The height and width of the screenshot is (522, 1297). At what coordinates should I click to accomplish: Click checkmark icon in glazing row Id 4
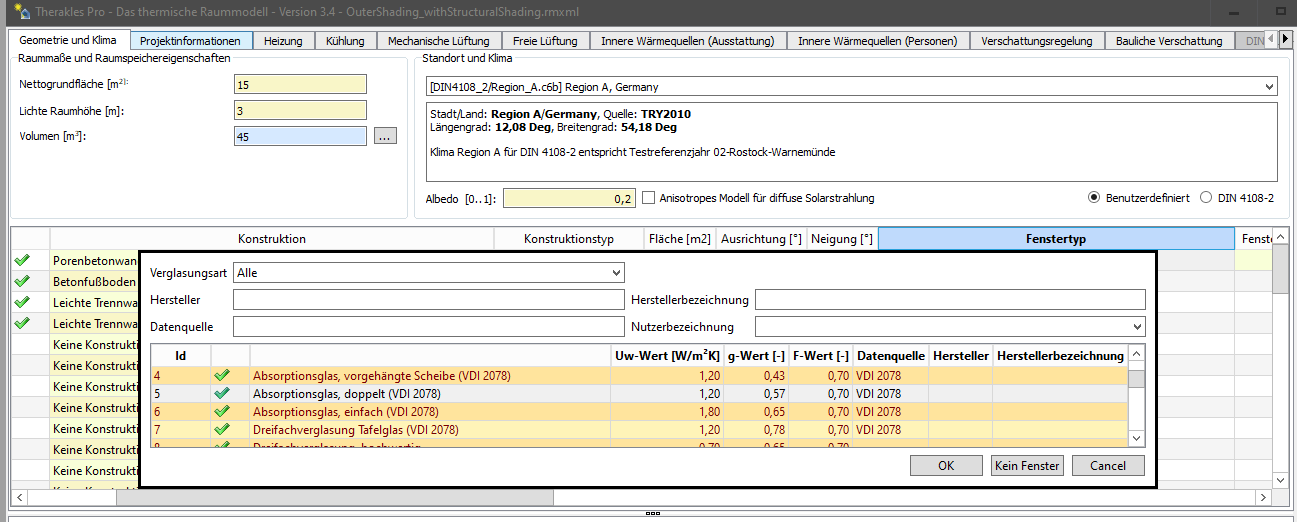222,375
